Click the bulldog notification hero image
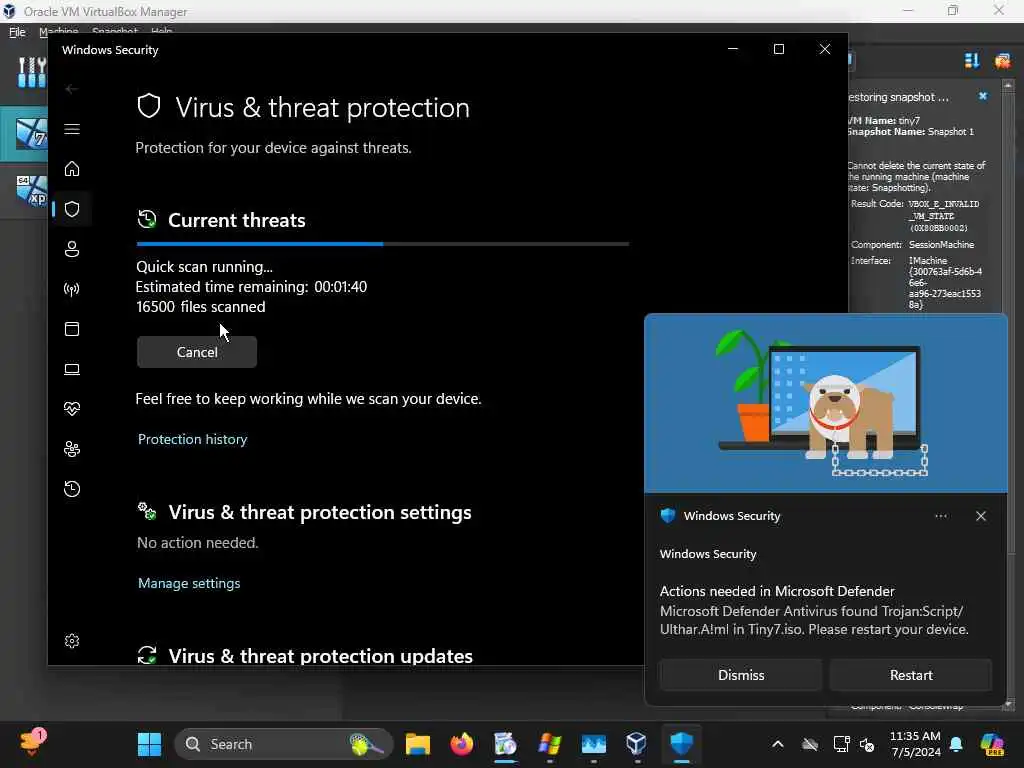1024x768 pixels. 825,404
